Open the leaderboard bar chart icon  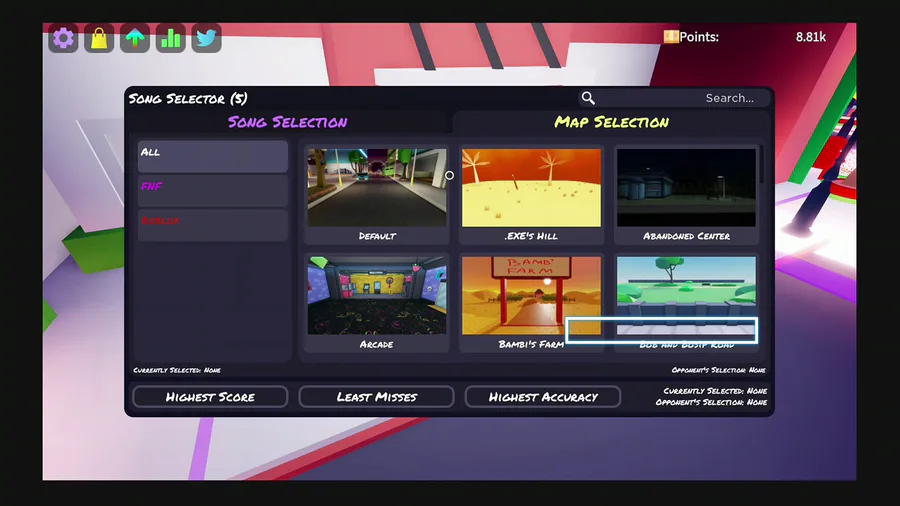170,38
